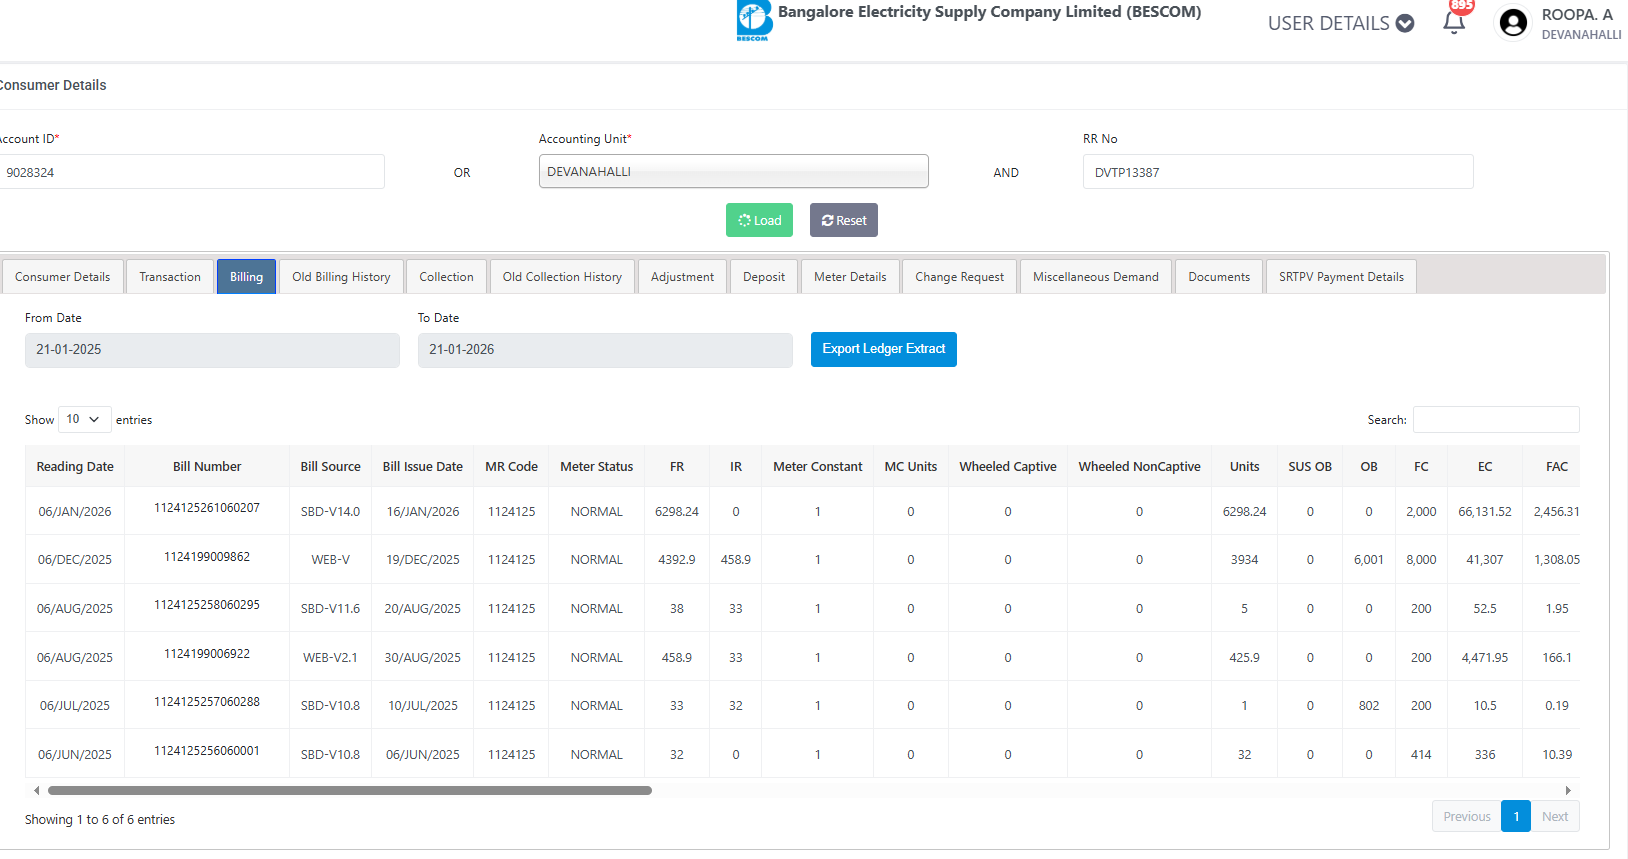Select the SRTPV Payment Details tab
Image resolution: width=1628 pixels, height=859 pixels.
click(x=1340, y=277)
